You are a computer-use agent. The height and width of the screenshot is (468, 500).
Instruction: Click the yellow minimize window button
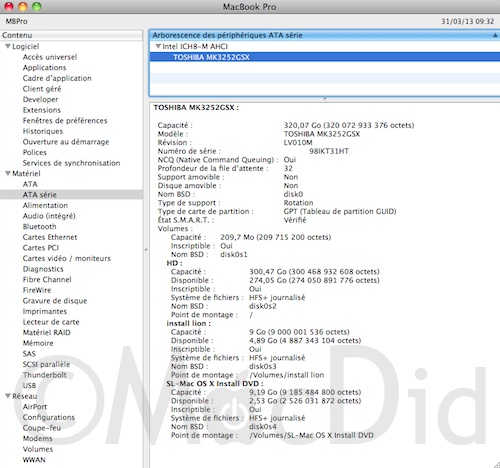pyautogui.click(x=23, y=6)
